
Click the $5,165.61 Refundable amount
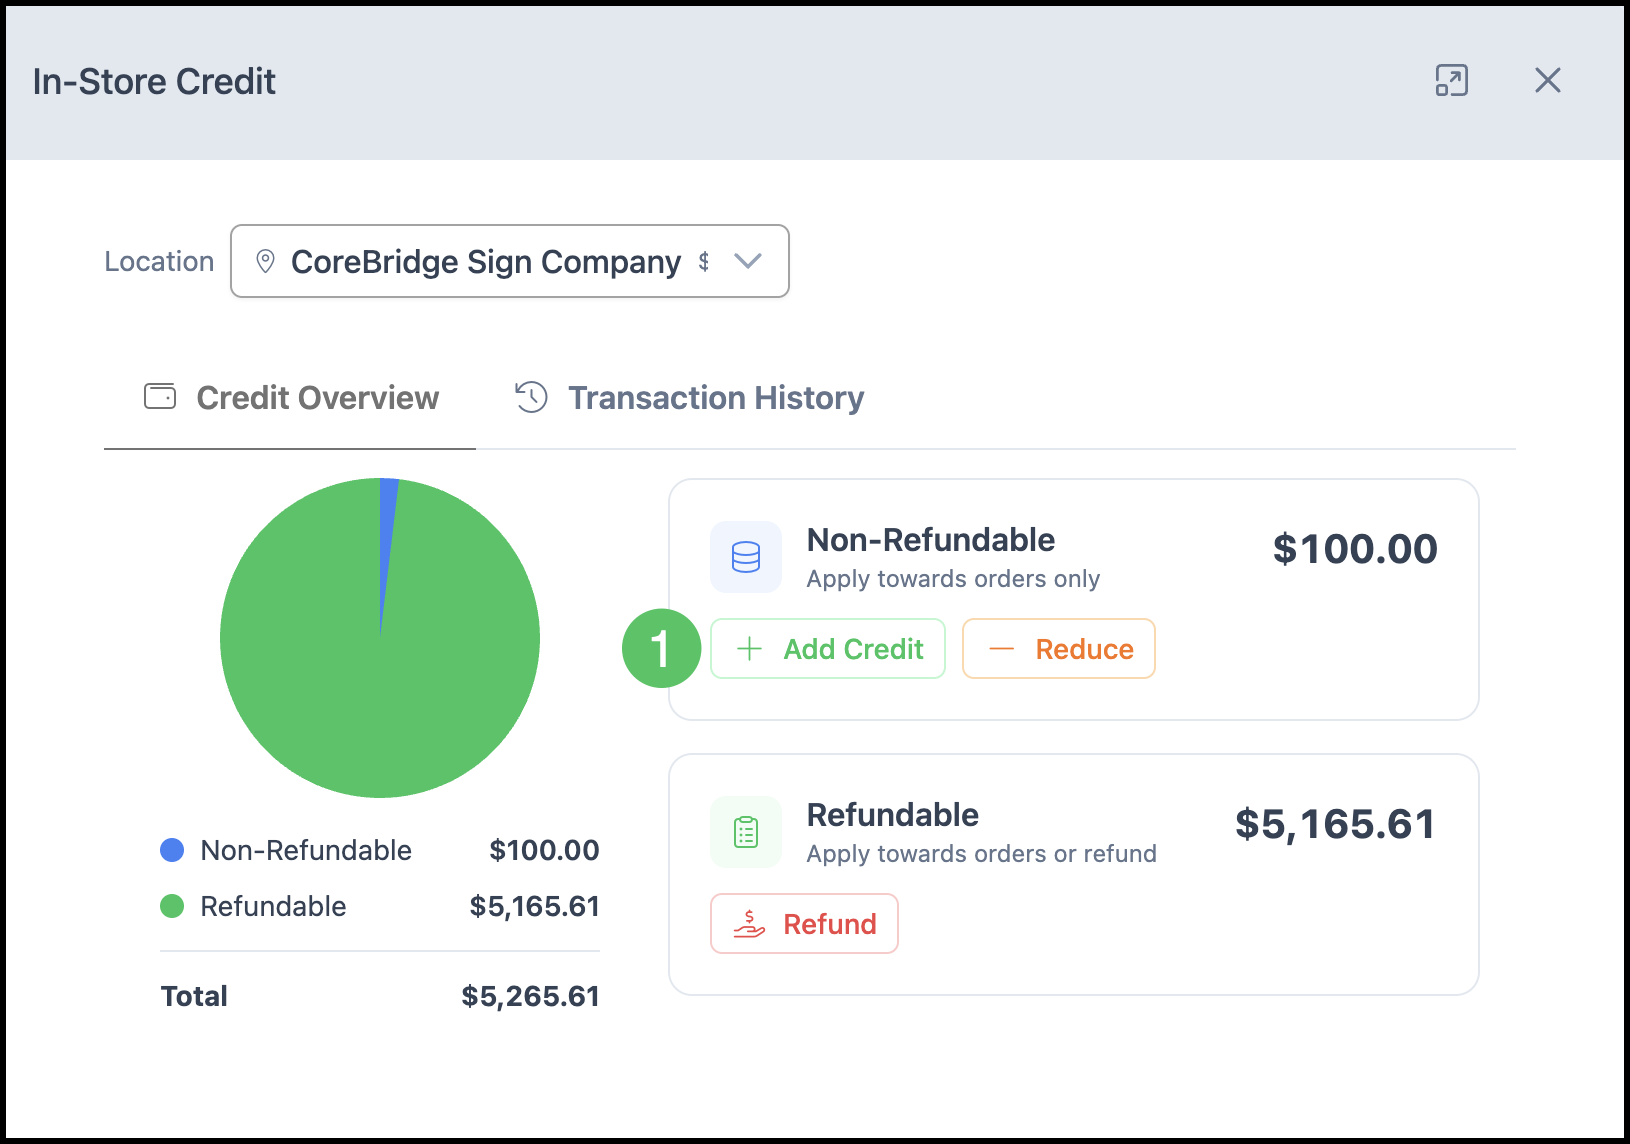(x=1335, y=824)
